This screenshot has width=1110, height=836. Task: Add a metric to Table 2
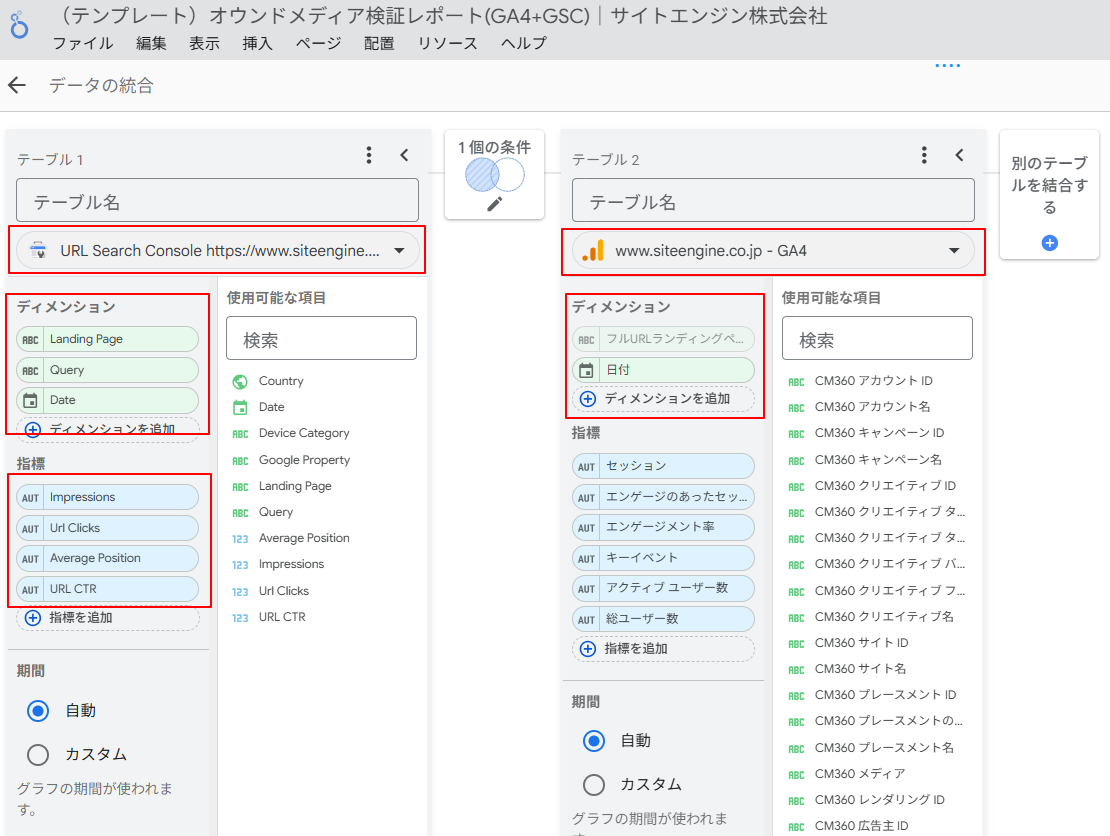click(663, 648)
